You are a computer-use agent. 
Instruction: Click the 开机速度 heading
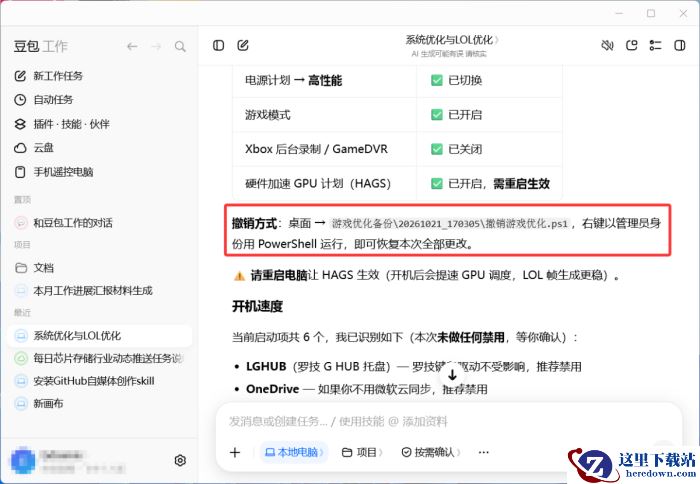258,307
